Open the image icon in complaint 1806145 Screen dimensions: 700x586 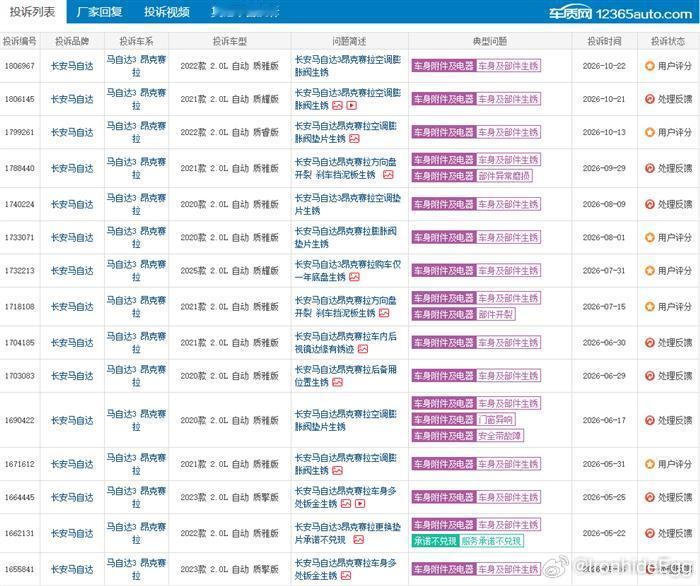coord(338,106)
